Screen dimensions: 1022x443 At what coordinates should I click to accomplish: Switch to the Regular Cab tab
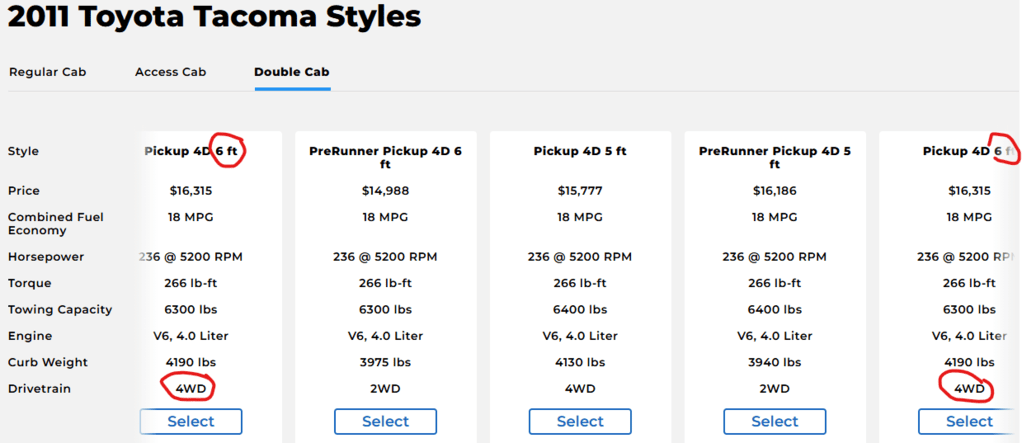[x=48, y=72]
